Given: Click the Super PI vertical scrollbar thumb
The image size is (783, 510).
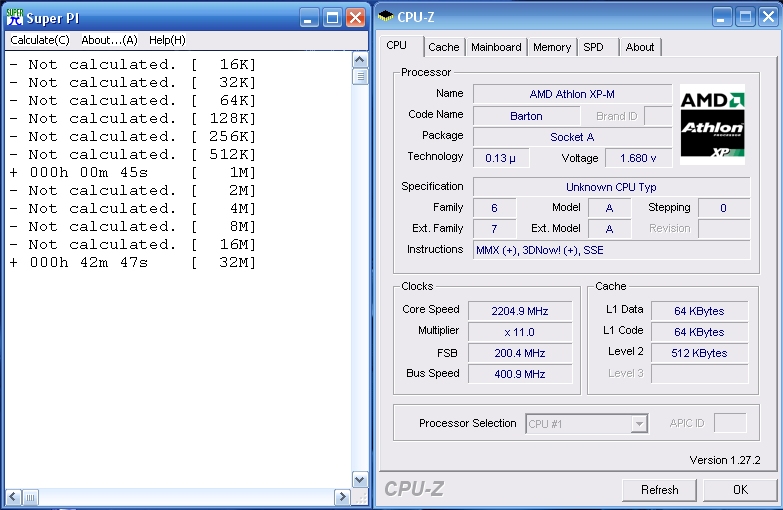Looking at the screenshot, I should click(x=360, y=76).
